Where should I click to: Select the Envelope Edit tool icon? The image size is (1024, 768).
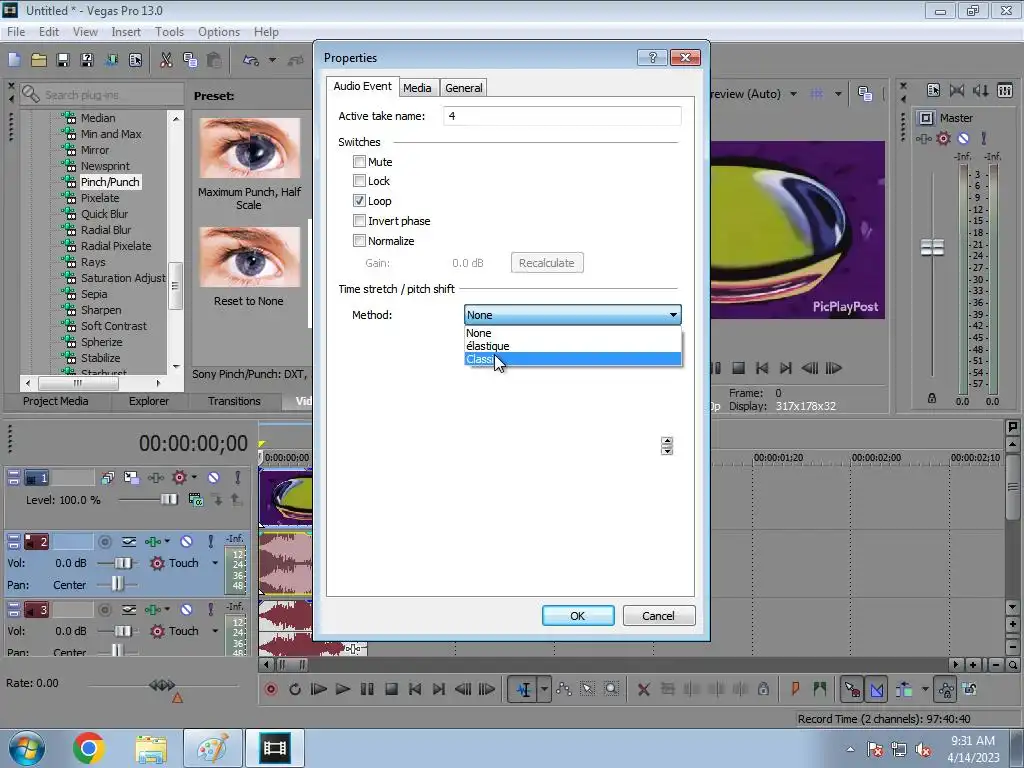[x=564, y=689]
